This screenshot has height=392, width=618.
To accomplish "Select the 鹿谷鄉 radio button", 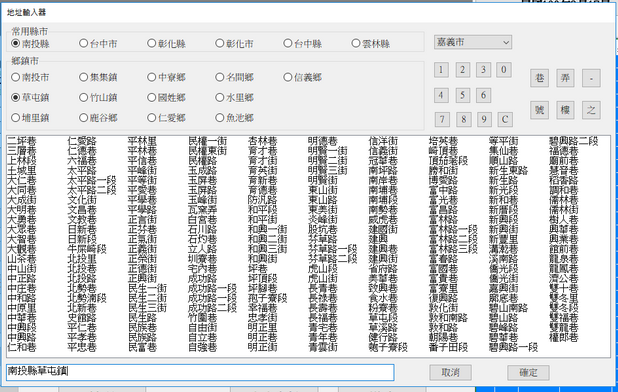I will [x=98, y=117].
